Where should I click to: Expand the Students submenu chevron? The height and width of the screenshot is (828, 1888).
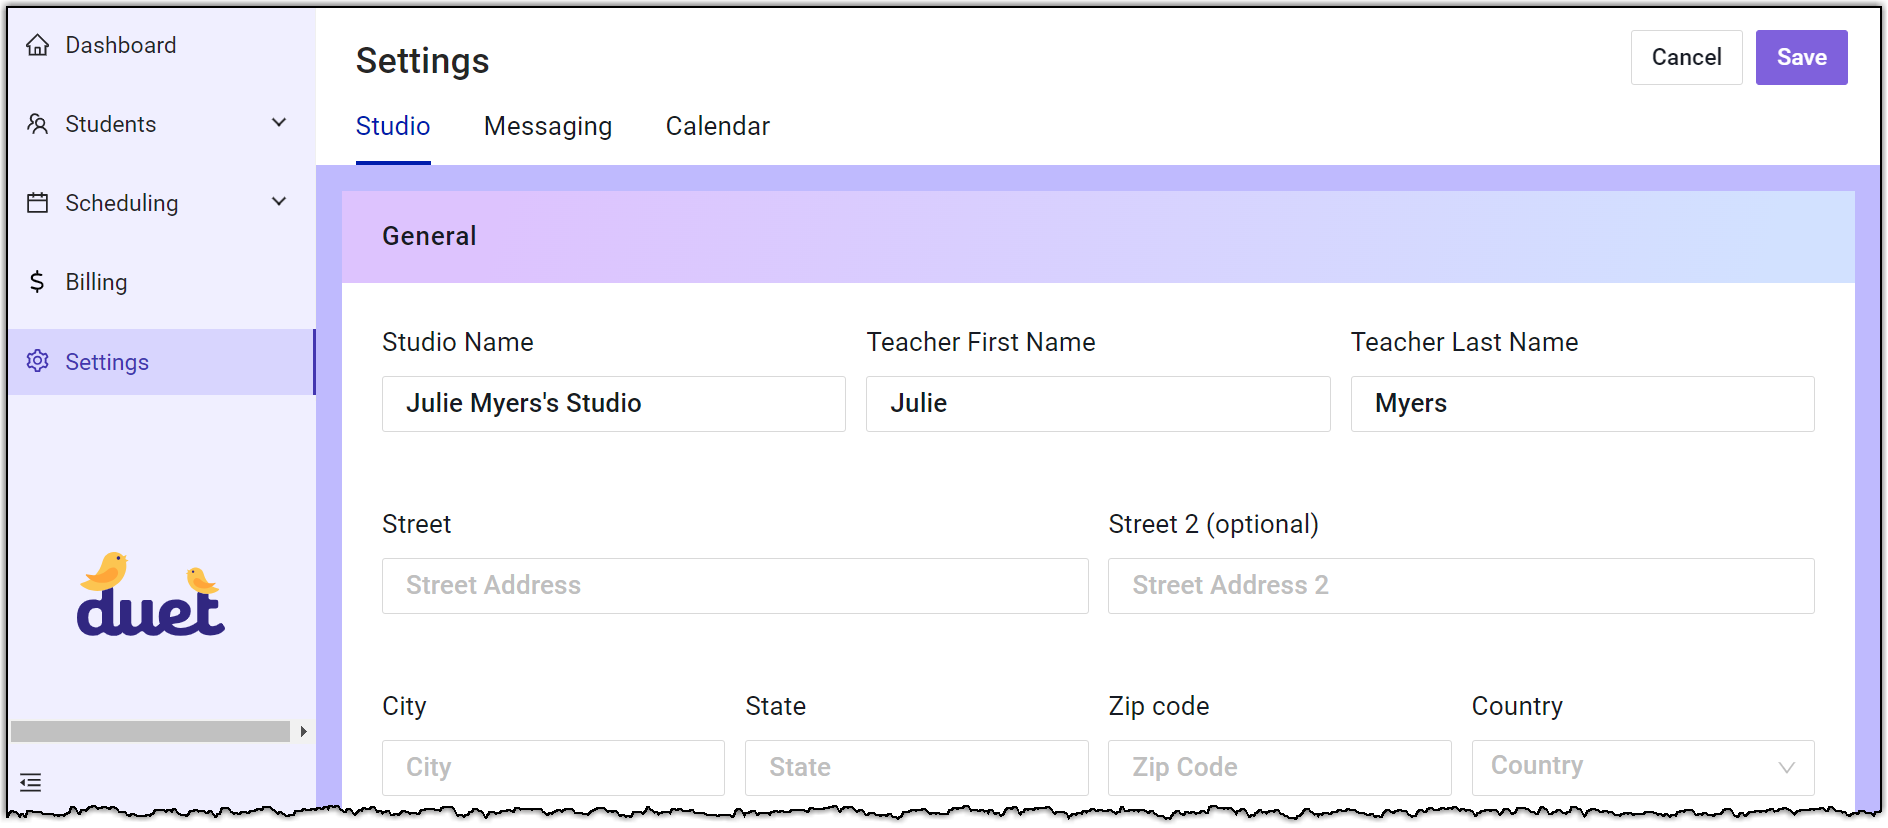coord(279,123)
